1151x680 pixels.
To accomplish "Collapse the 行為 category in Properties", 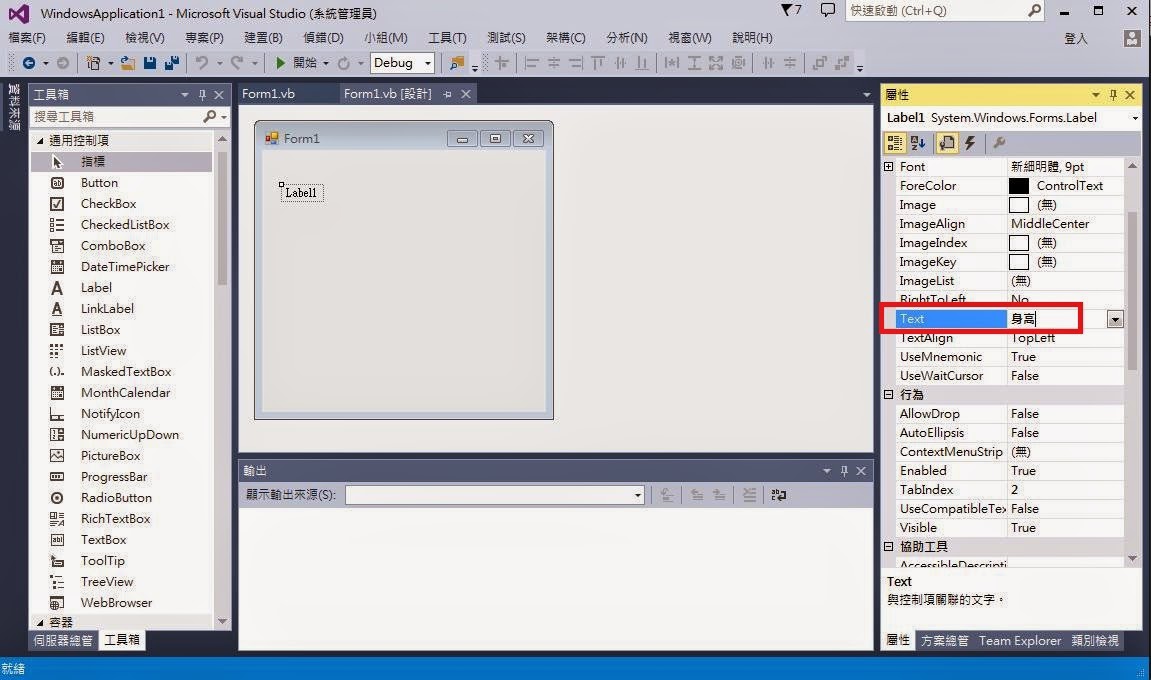I will pyautogui.click(x=888, y=395).
